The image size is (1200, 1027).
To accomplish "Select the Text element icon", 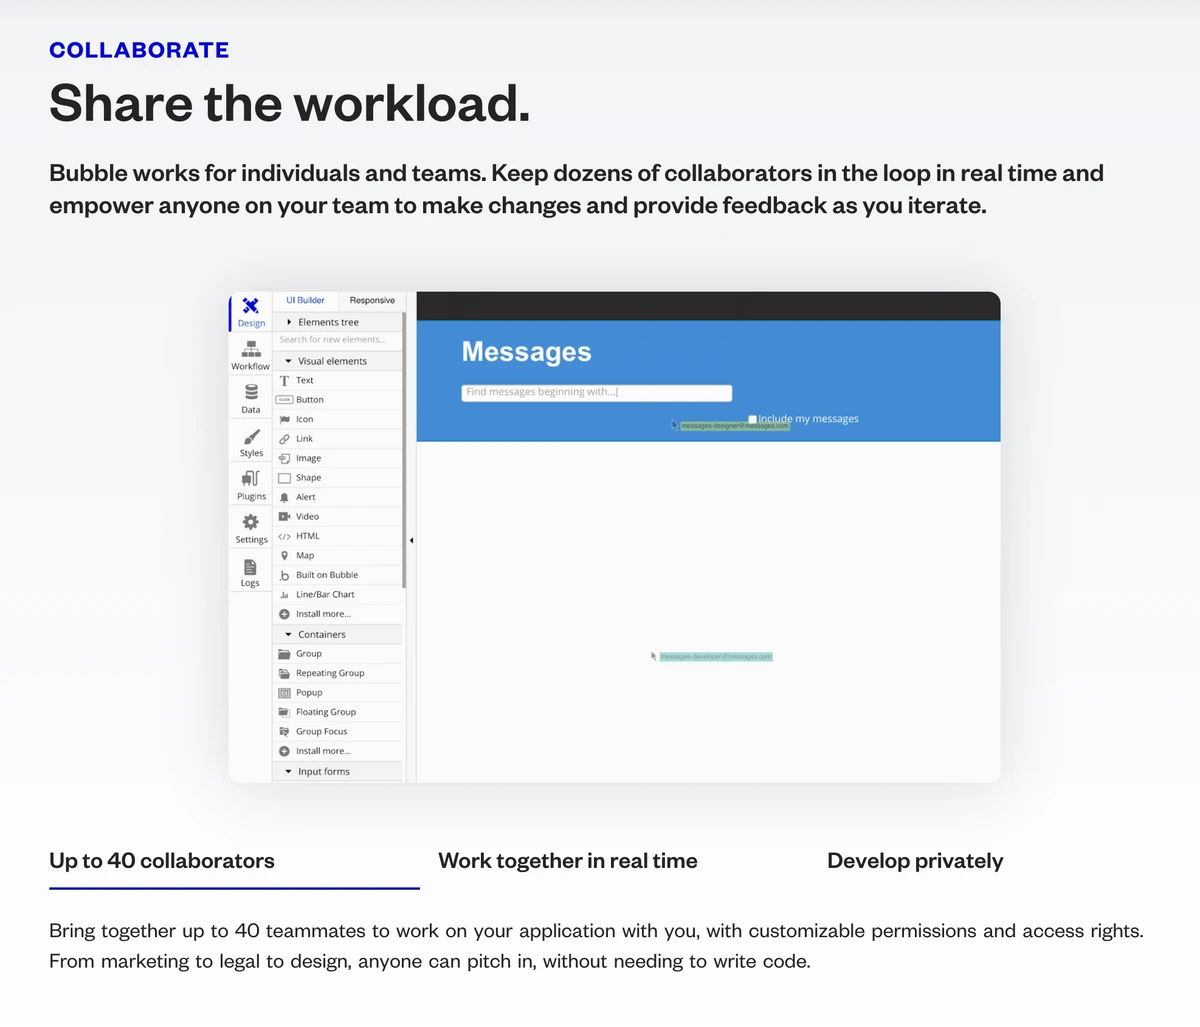I will pos(284,381).
